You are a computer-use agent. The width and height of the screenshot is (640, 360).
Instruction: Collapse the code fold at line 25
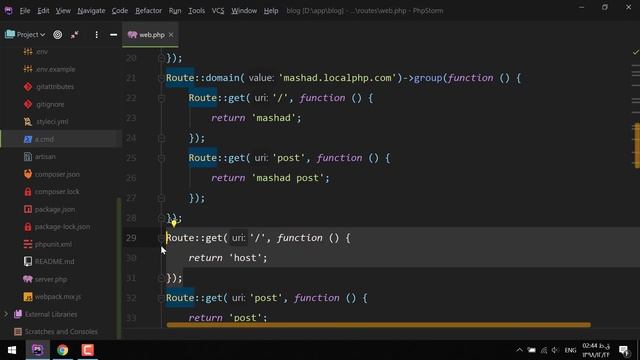(x=161, y=158)
